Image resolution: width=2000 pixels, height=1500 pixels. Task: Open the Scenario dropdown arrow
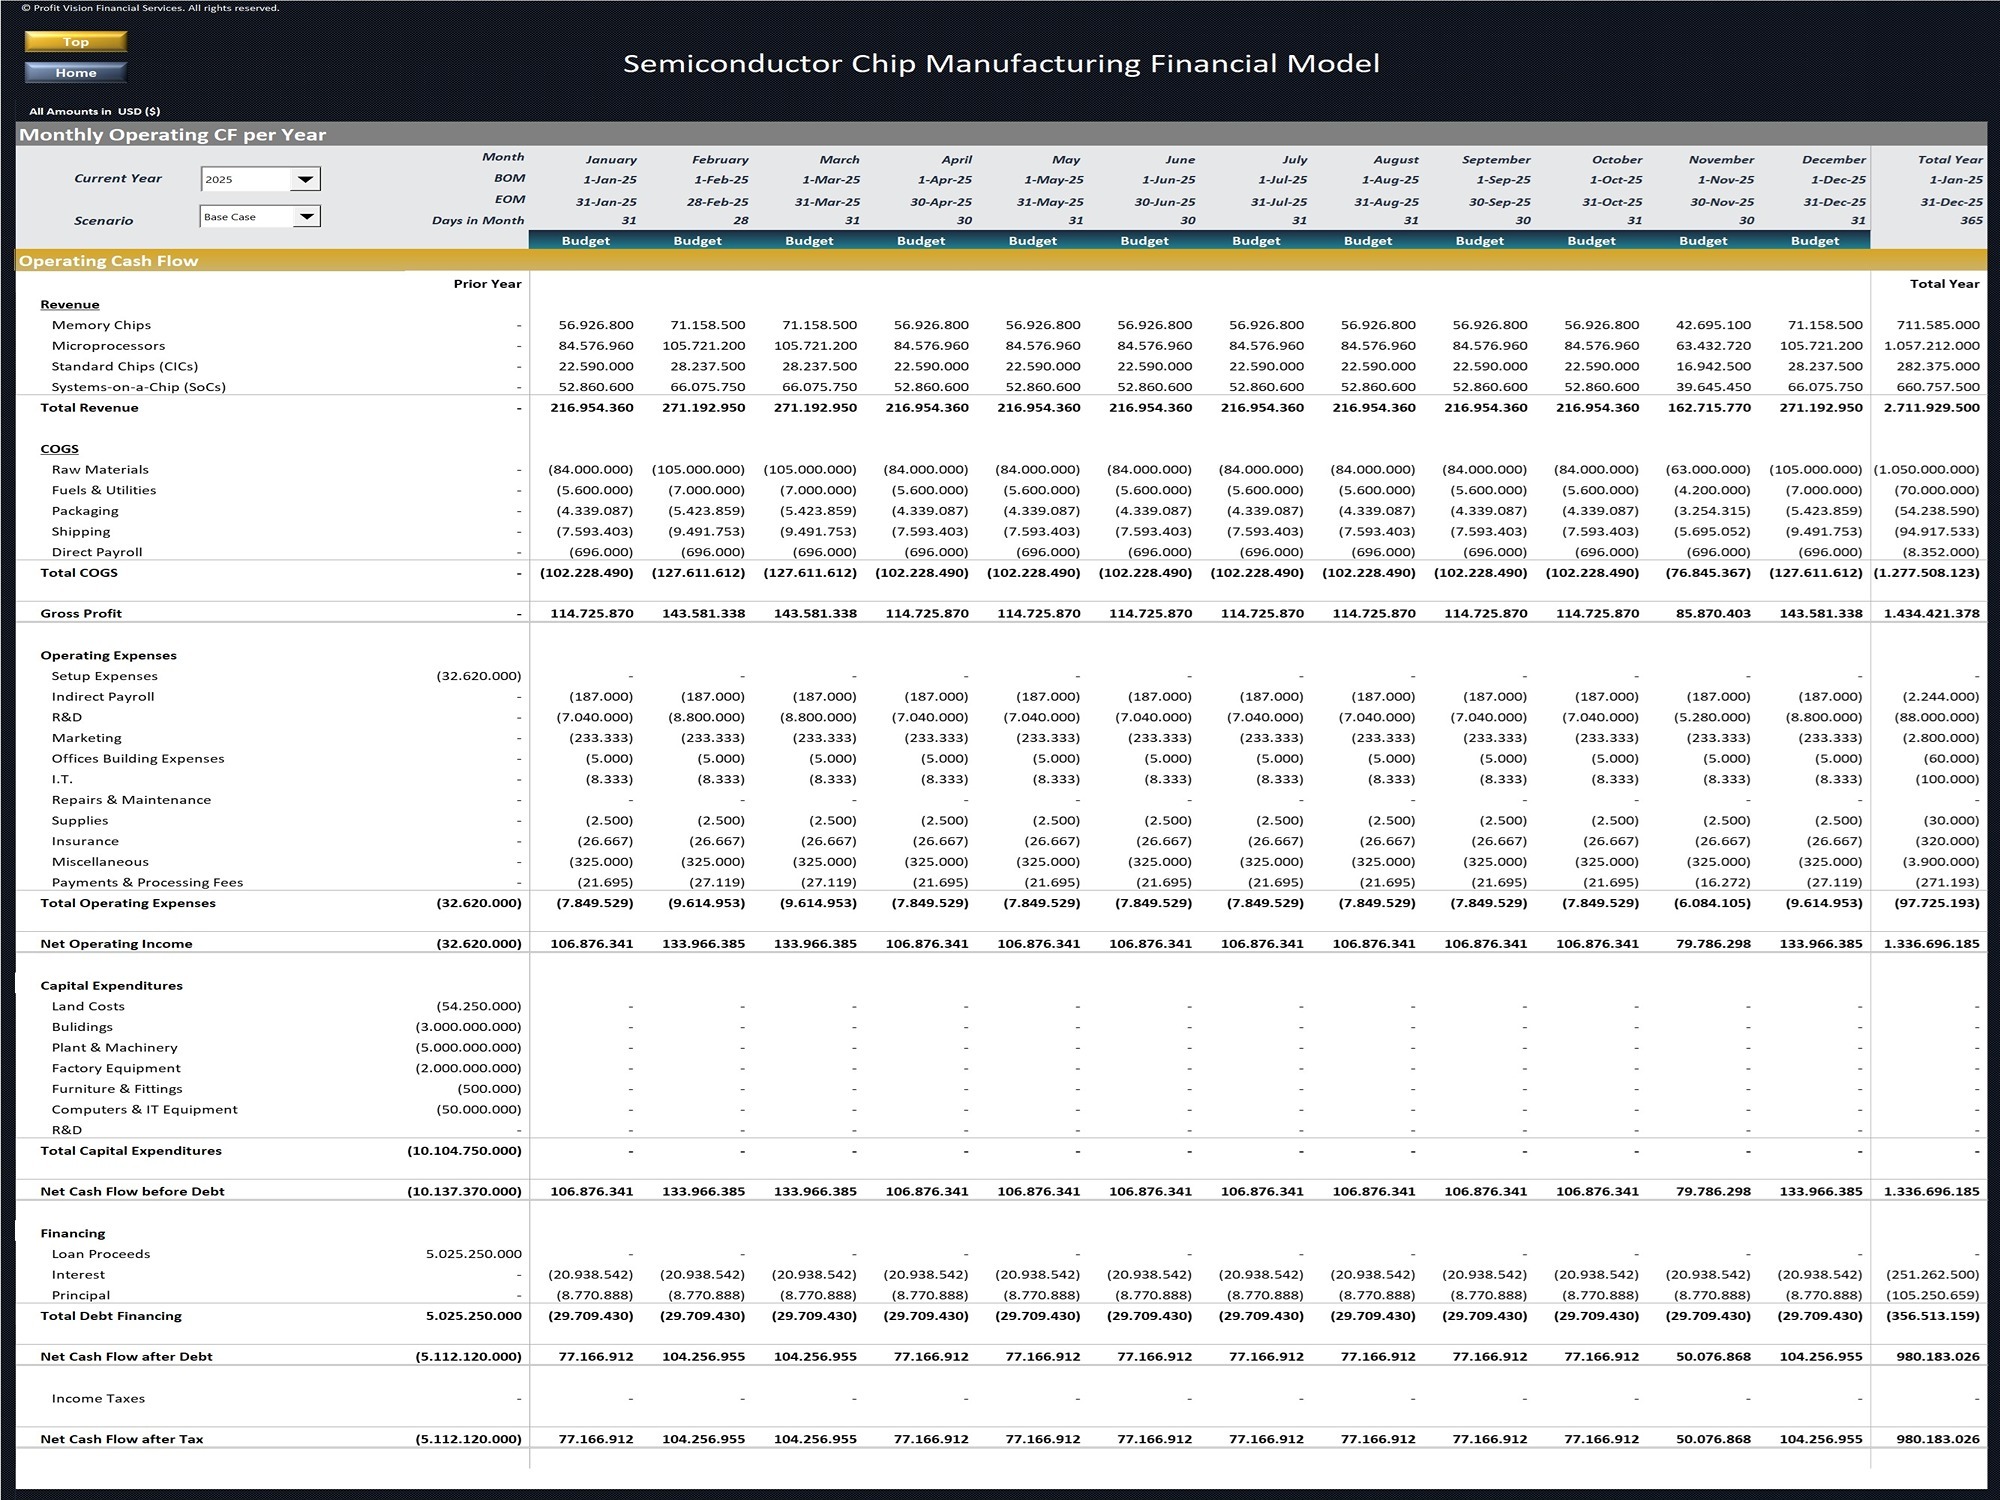(306, 216)
